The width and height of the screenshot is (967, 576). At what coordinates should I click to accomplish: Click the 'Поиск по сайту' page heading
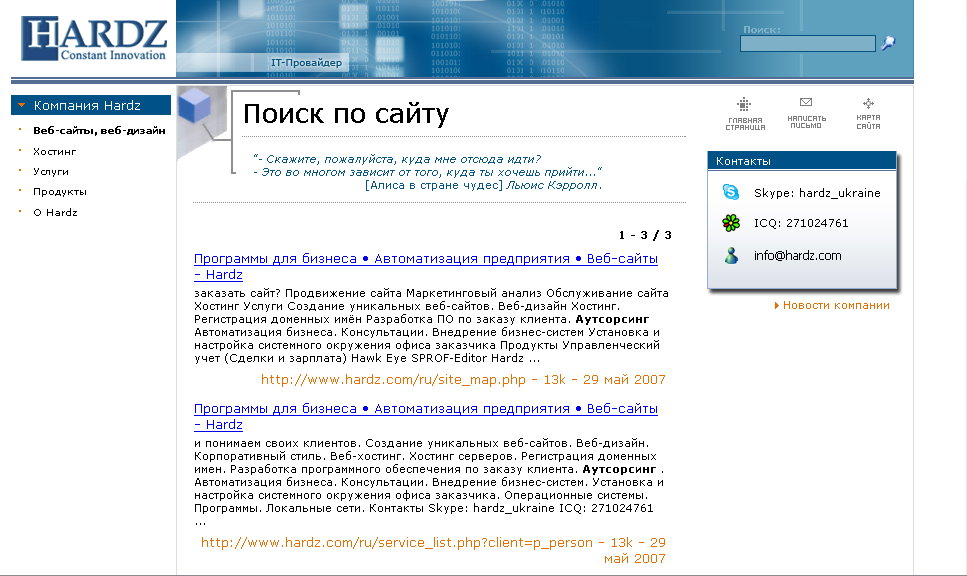(x=346, y=114)
